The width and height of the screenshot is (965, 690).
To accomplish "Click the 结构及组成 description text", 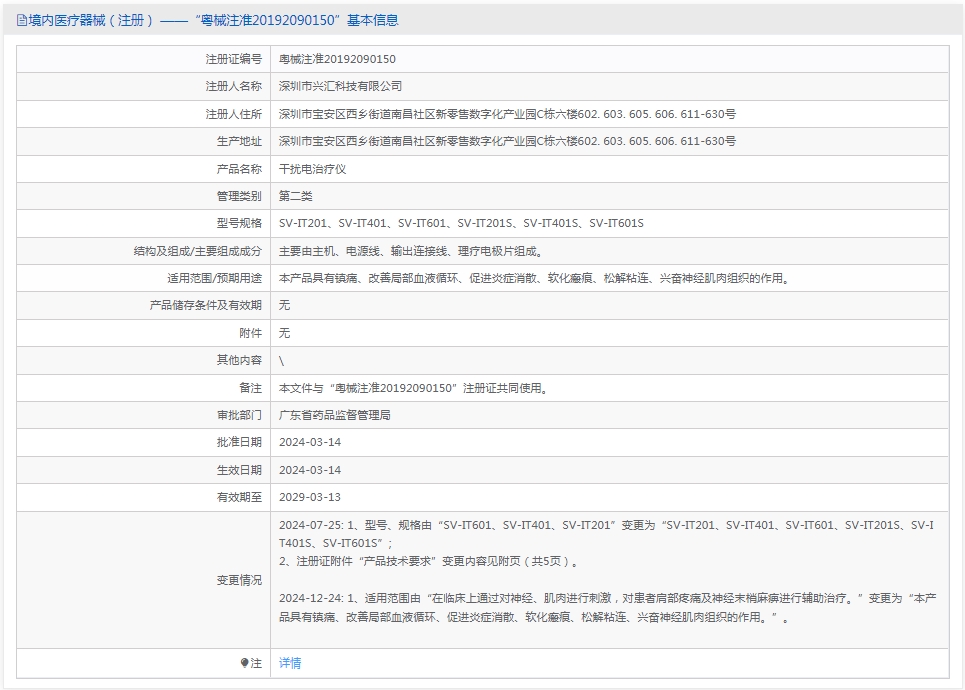I will pos(411,251).
